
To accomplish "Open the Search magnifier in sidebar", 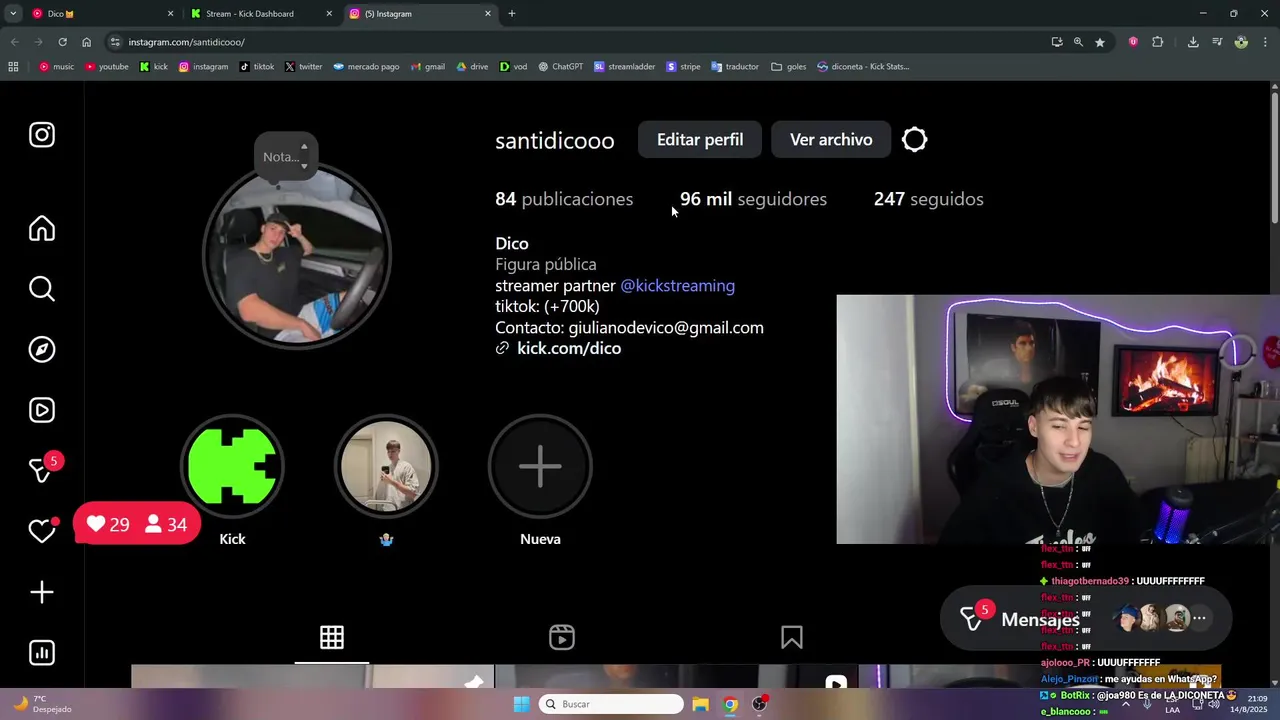I will point(42,289).
